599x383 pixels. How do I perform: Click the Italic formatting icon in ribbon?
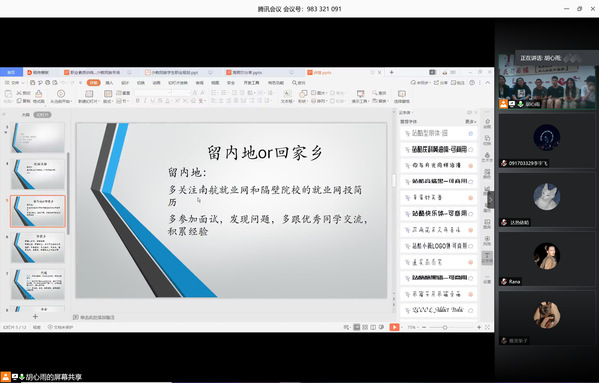145,101
